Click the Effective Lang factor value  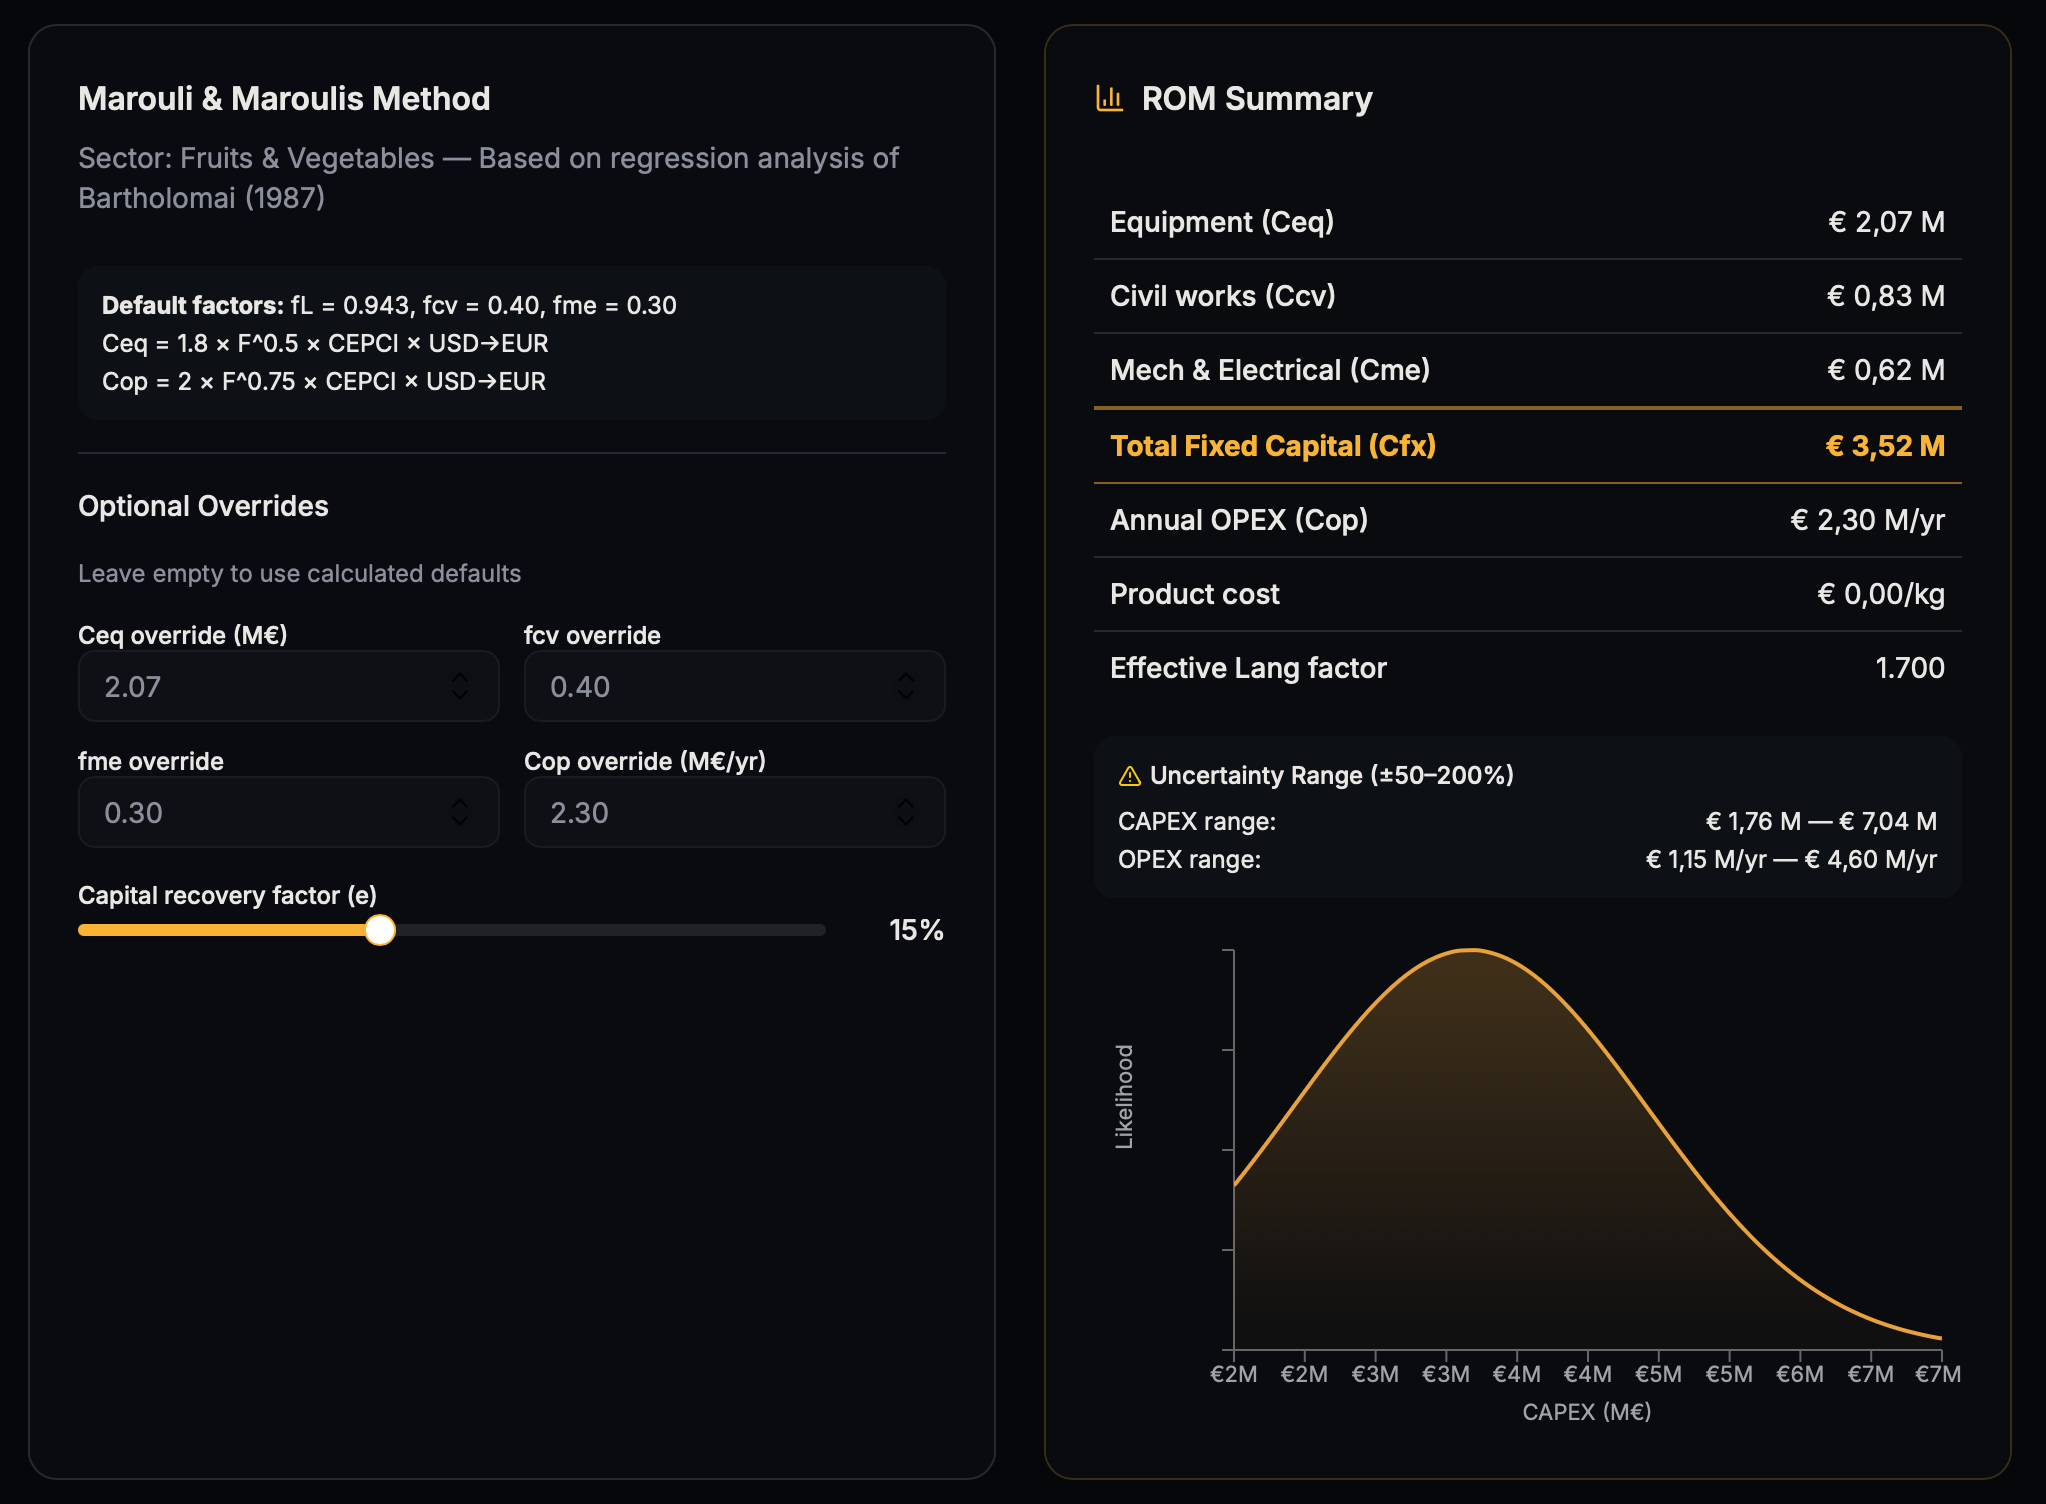pos(1909,668)
